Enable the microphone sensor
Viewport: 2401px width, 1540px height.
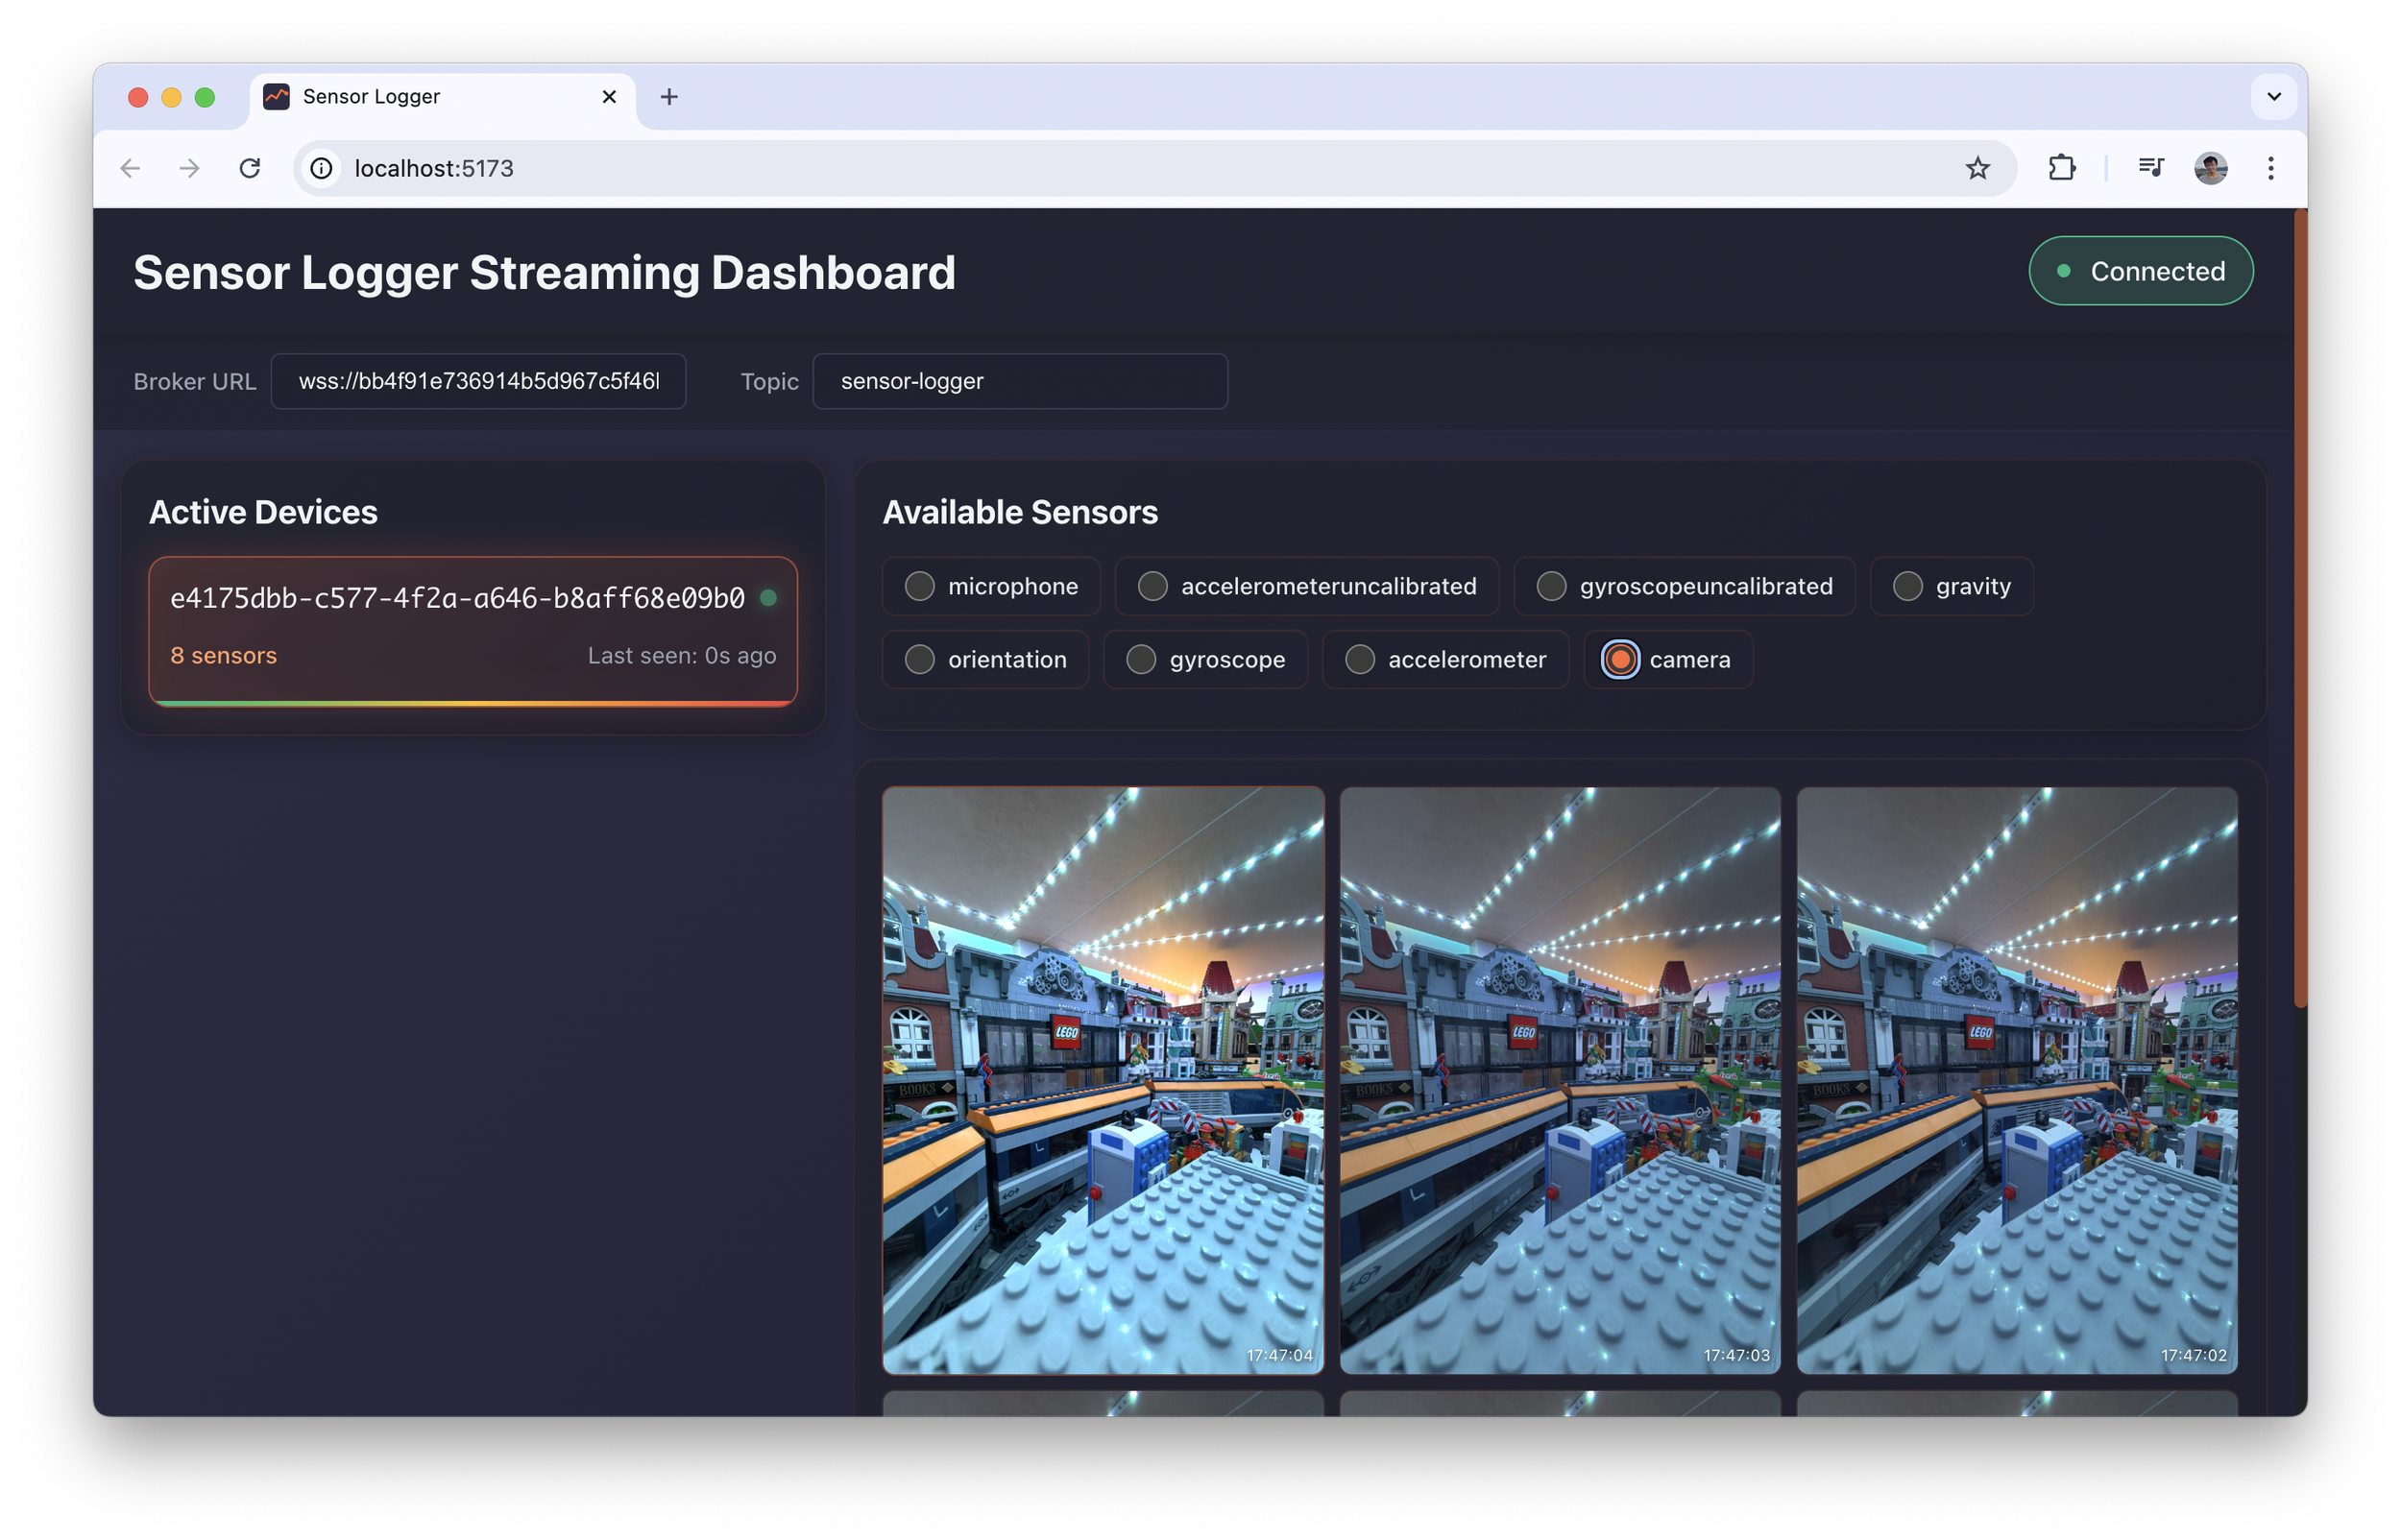point(990,586)
